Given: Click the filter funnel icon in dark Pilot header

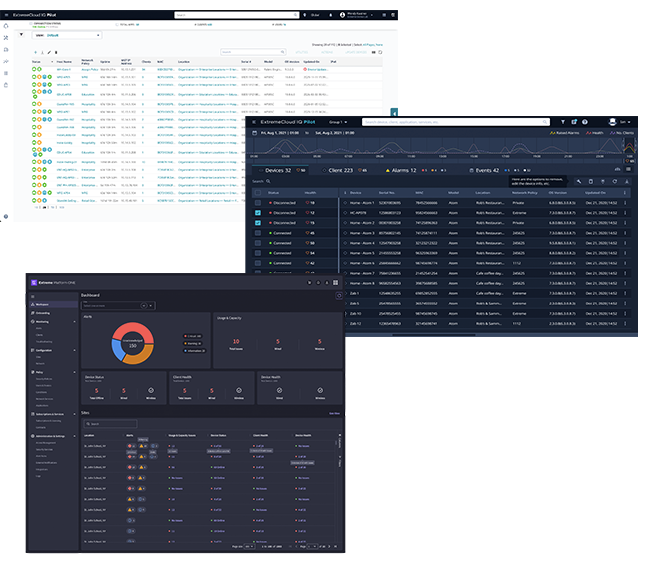Looking at the screenshot, I should 563,122.
